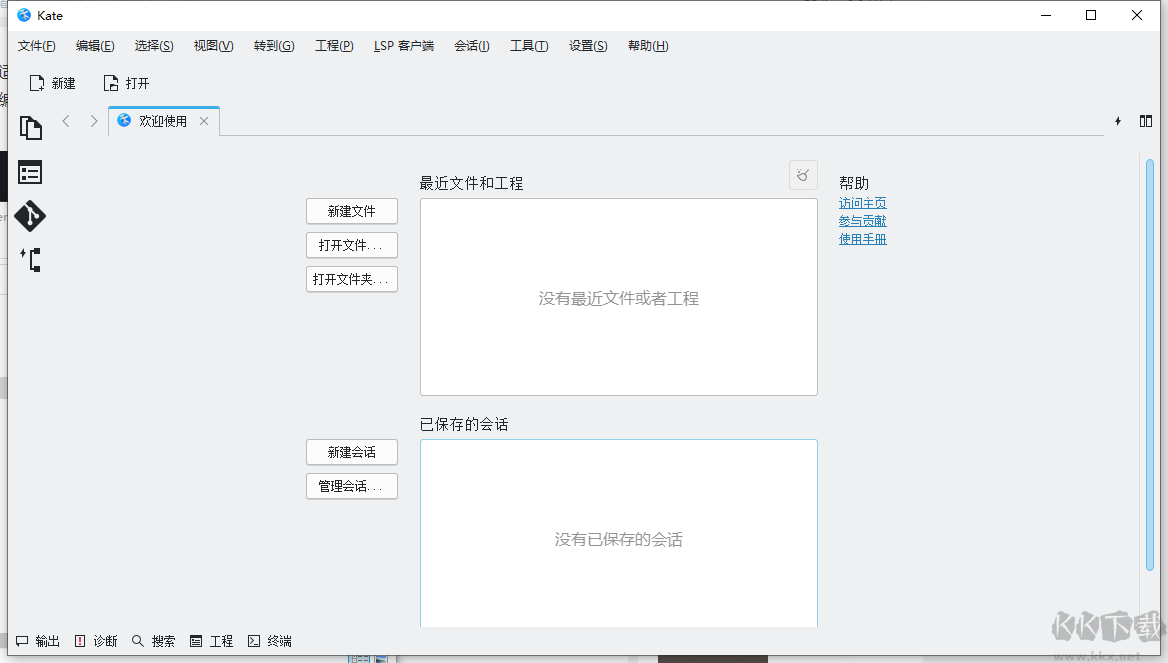The width and height of the screenshot is (1168, 663).
Task: Click the 新建文件 button
Action: coord(352,211)
